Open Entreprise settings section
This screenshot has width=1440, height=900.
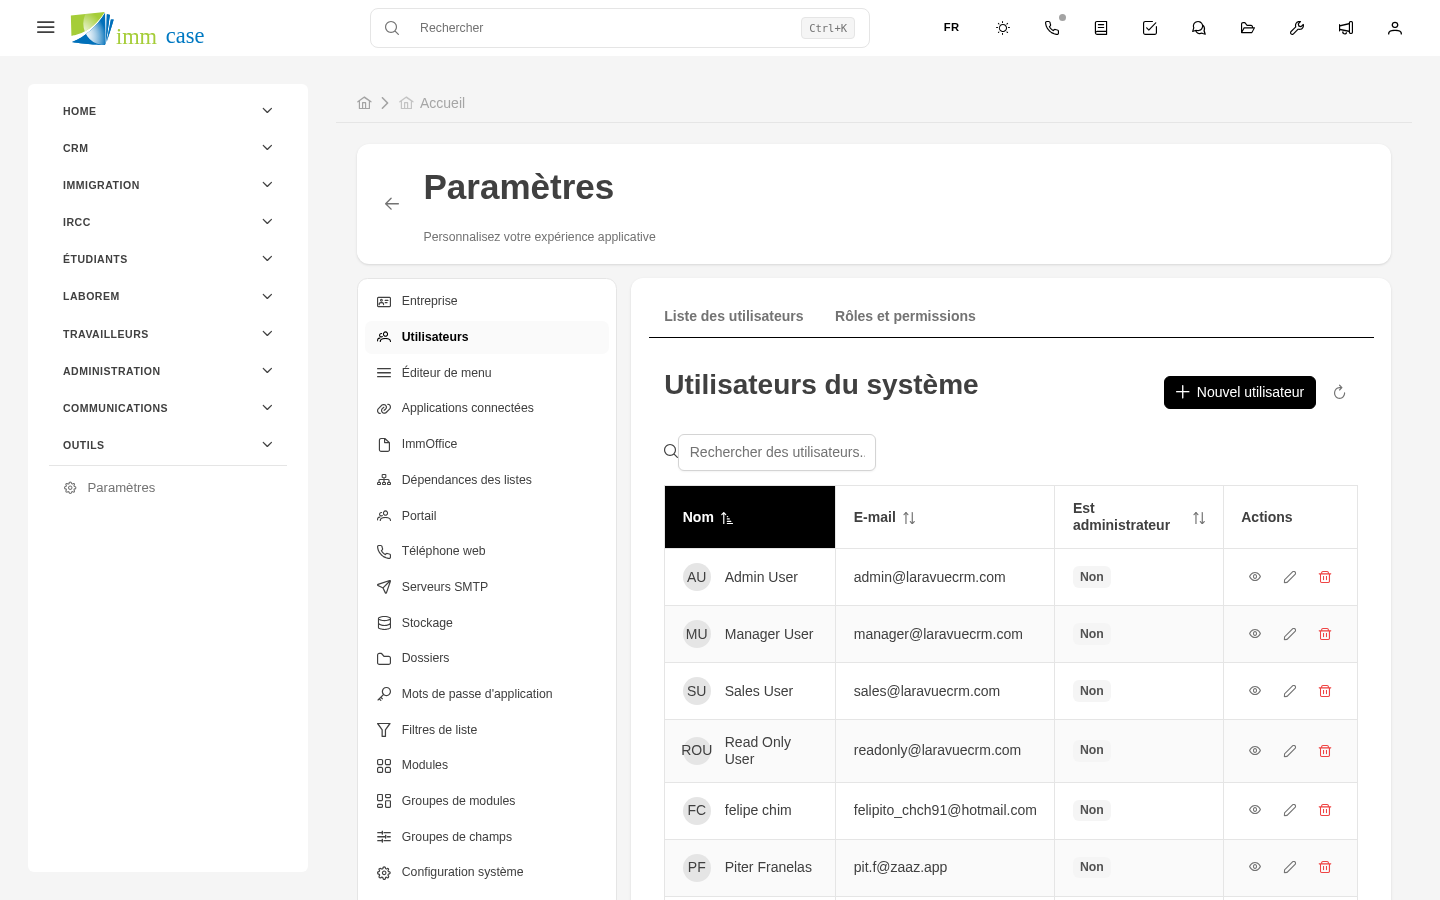(487, 301)
